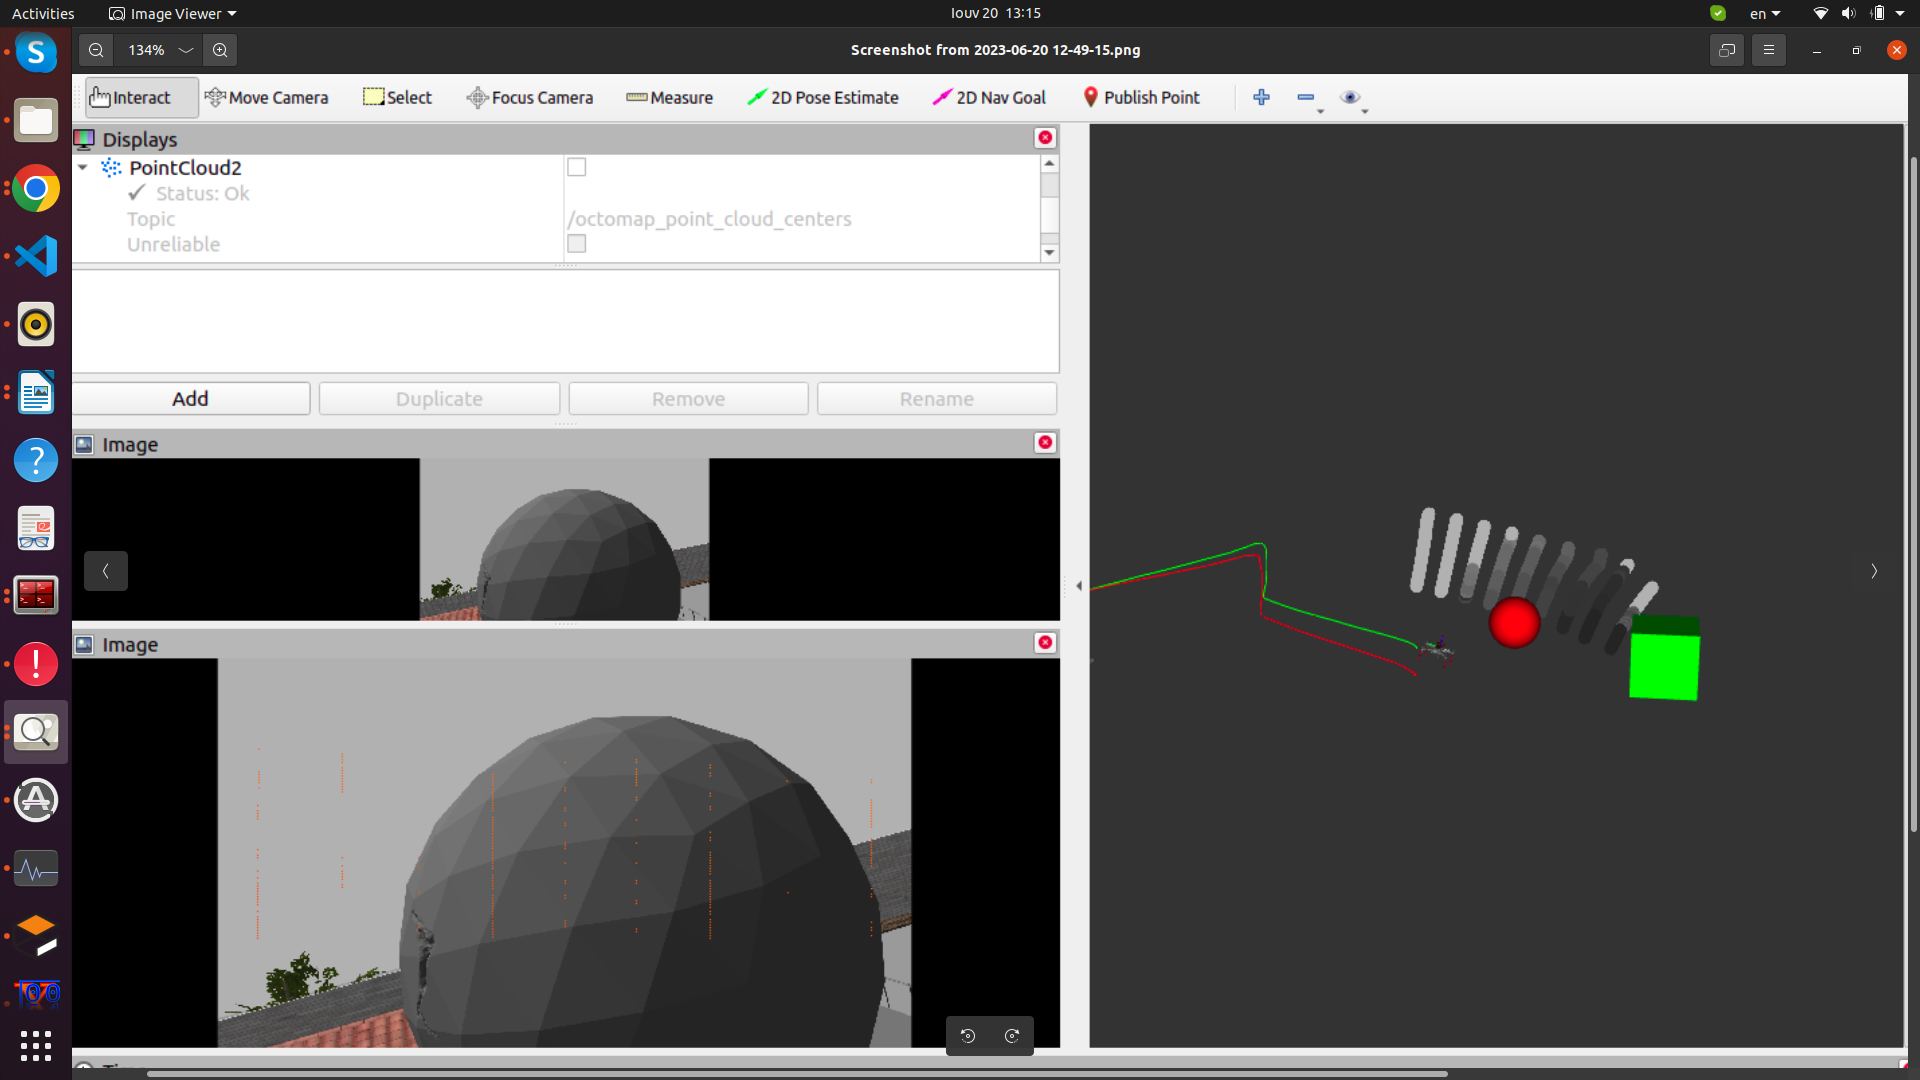
Task: Open the Image Viewer menu
Action: (x=172, y=13)
